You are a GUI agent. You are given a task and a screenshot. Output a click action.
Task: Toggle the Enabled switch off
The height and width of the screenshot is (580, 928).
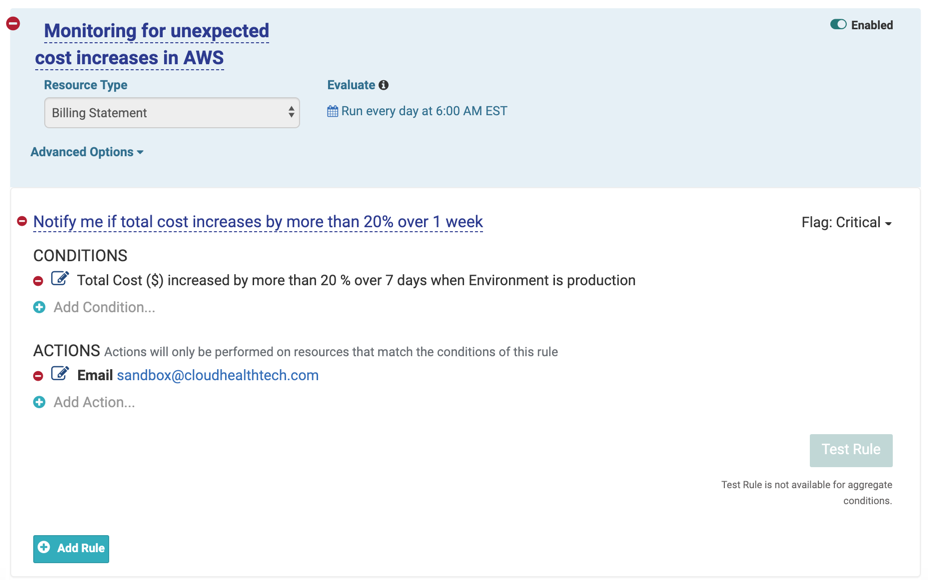(x=838, y=25)
